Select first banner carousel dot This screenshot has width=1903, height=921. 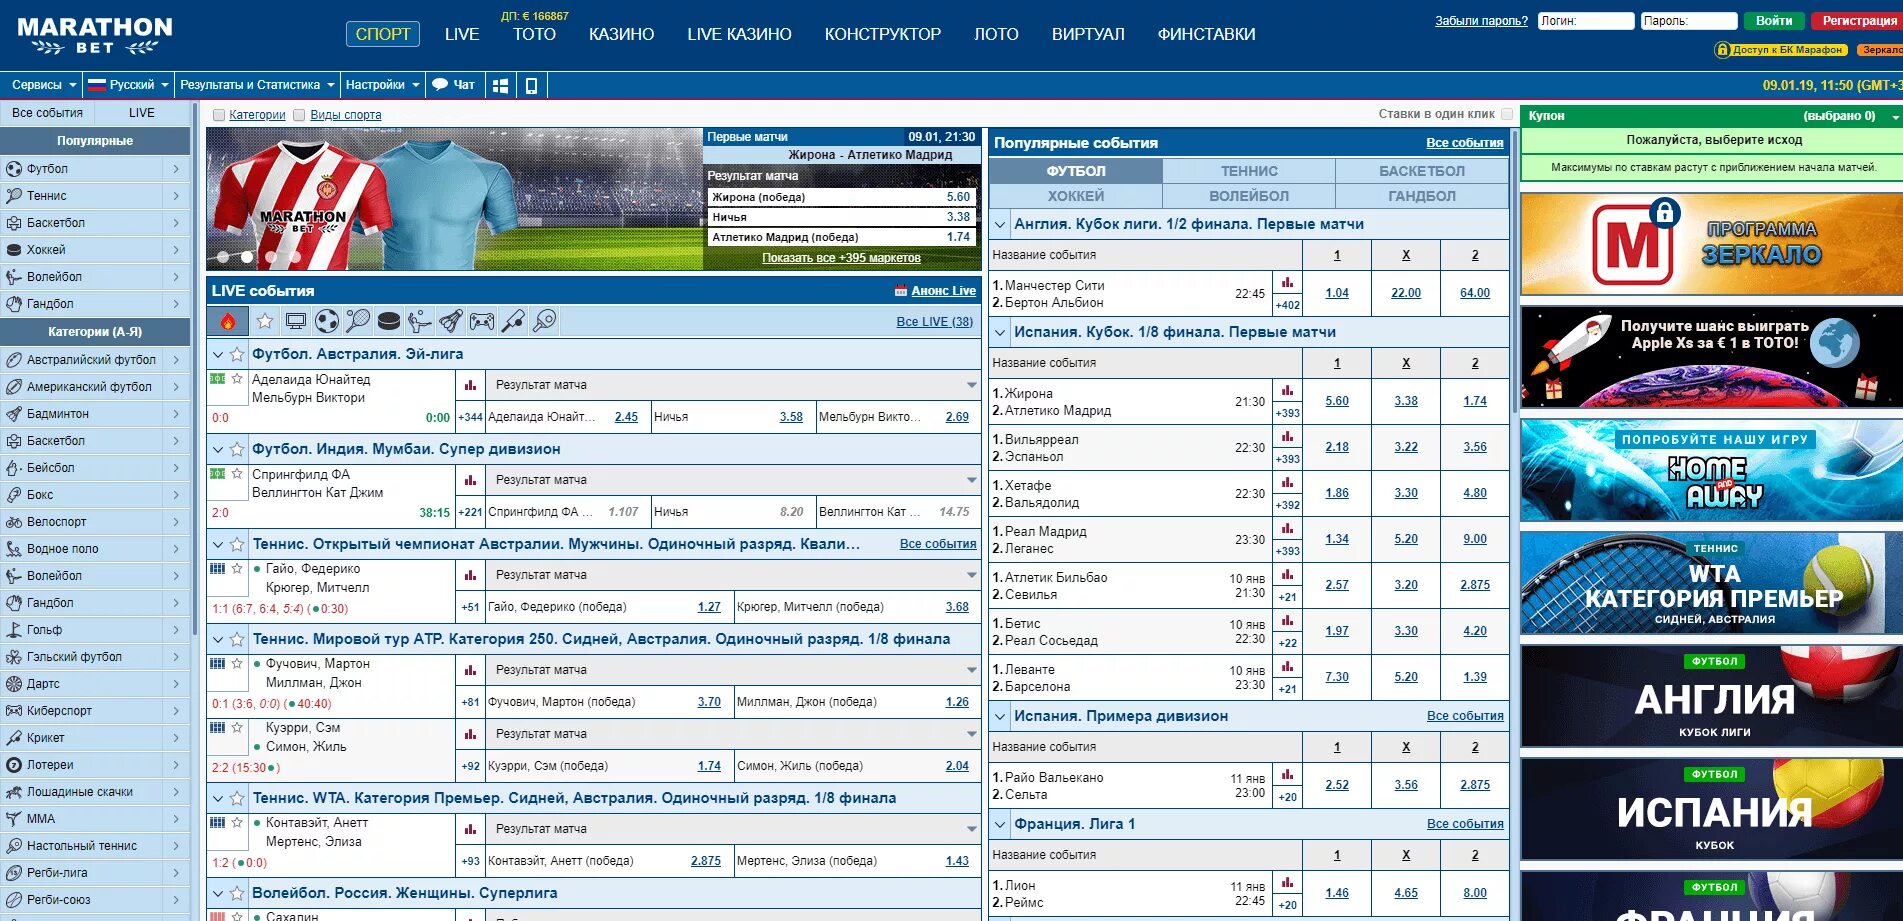click(x=223, y=257)
